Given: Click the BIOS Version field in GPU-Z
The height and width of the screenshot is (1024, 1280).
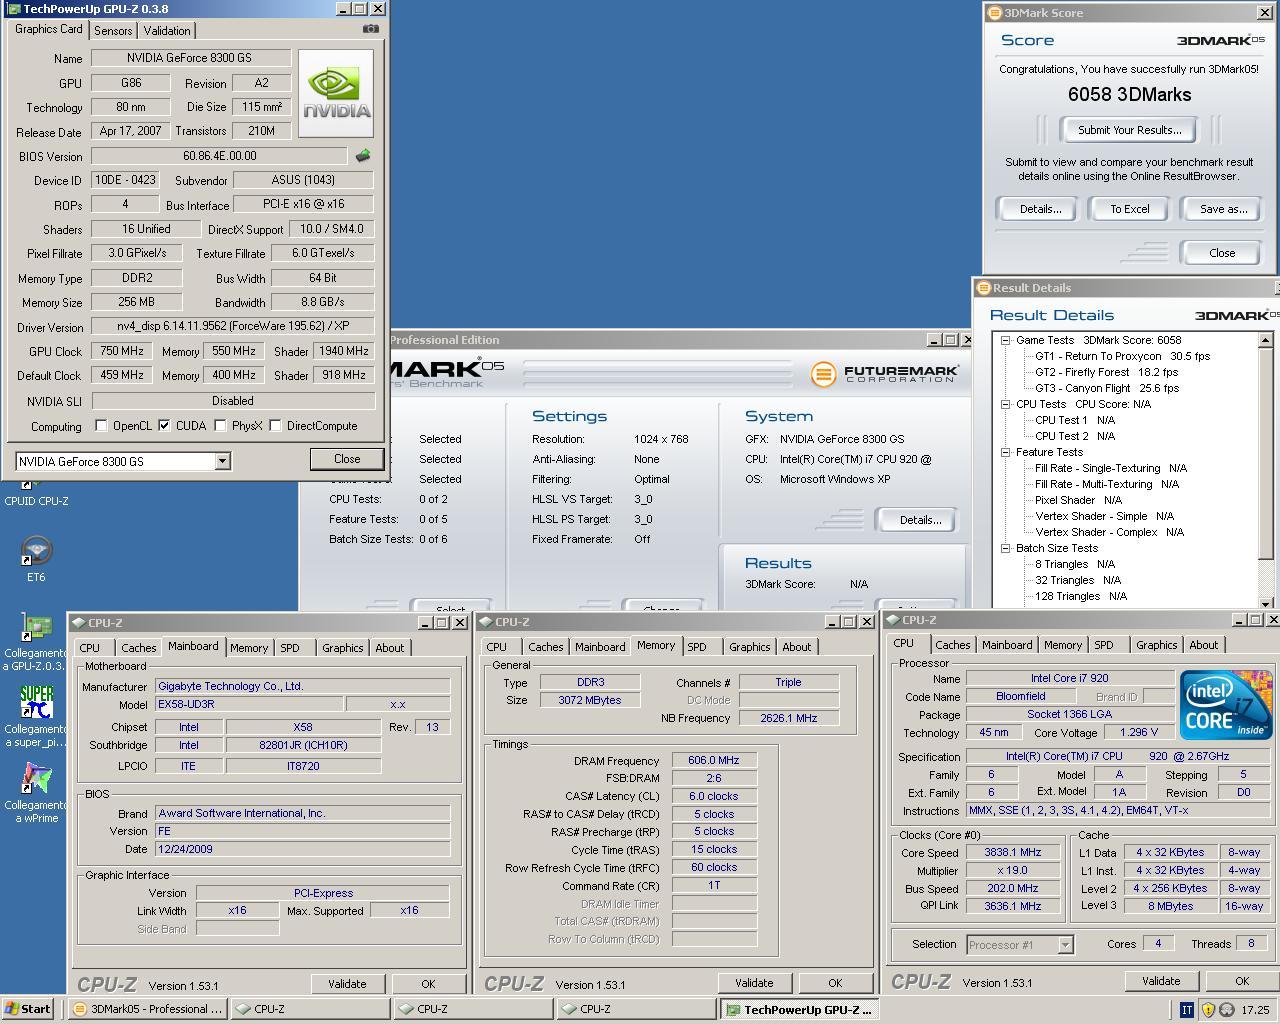Looking at the screenshot, I should tap(220, 156).
